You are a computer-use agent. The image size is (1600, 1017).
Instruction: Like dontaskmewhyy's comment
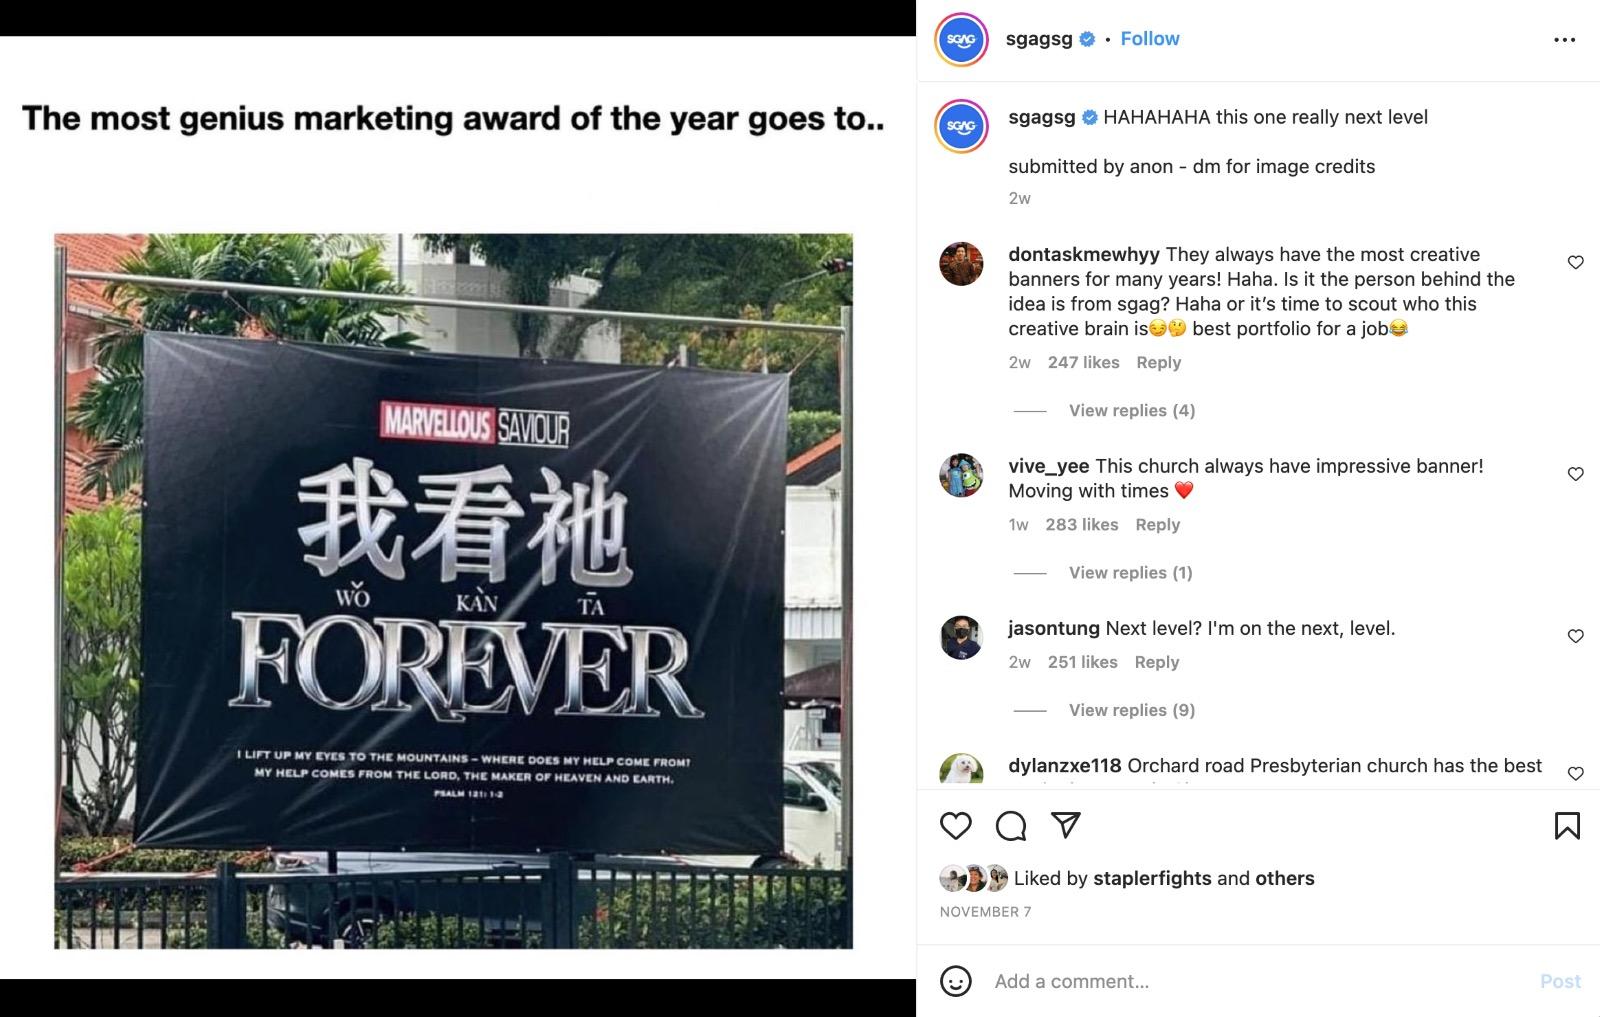(1575, 262)
